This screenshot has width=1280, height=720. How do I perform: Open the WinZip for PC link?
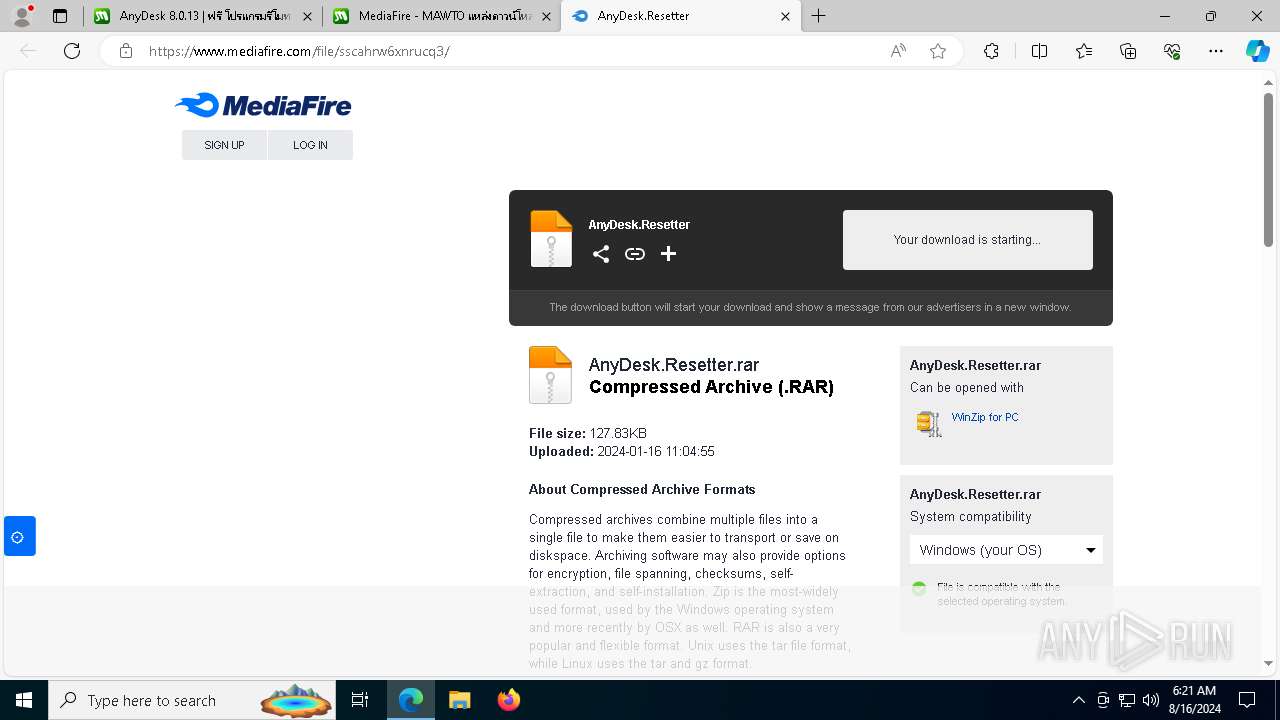pyautogui.click(x=985, y=417)
